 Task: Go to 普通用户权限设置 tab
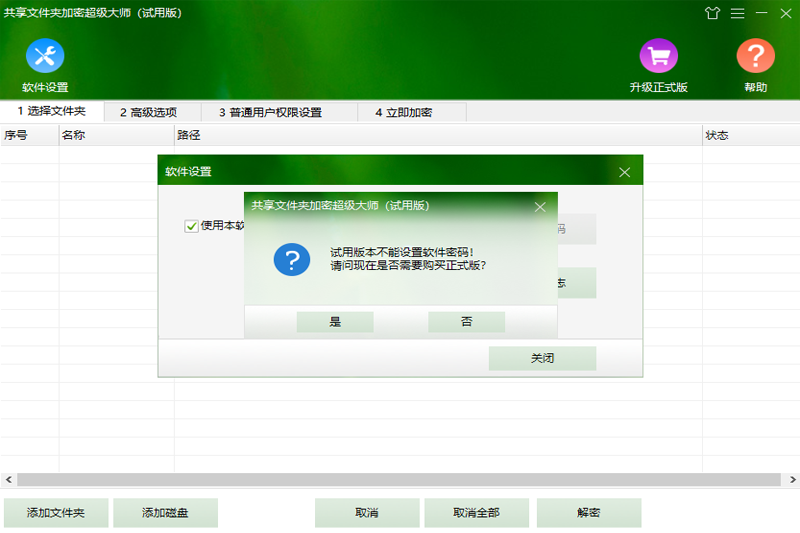tap(270, 112)
